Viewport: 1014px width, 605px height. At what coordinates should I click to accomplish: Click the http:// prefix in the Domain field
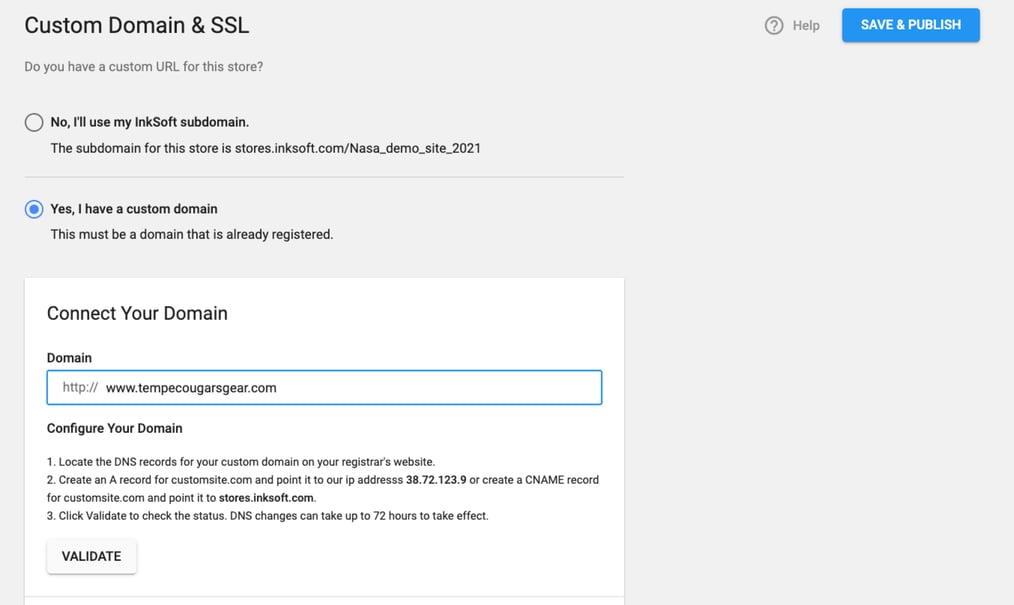pos(80,387)
